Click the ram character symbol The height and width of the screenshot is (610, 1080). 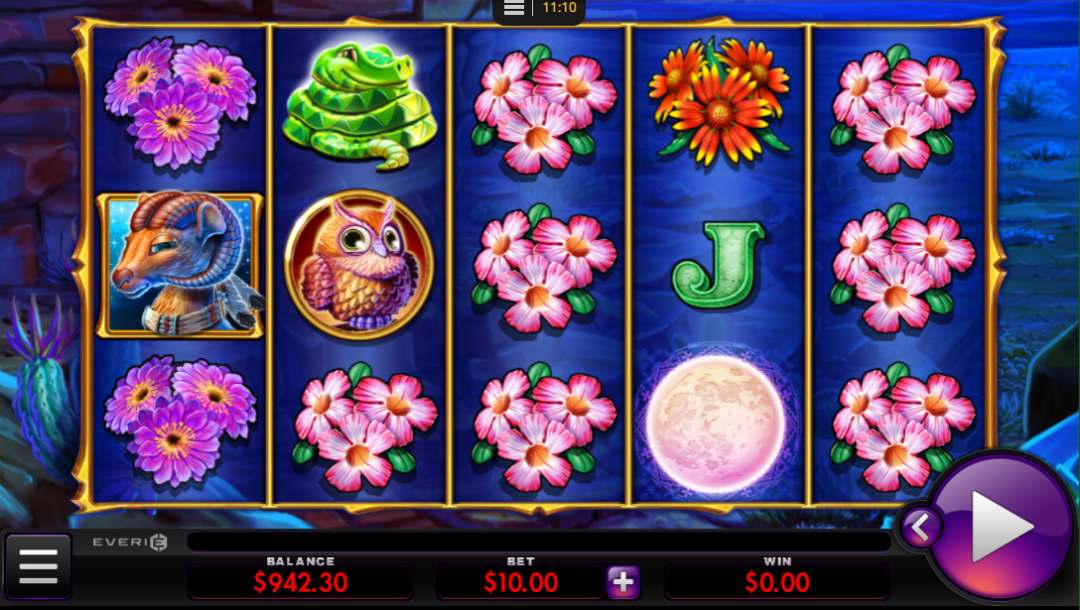coord(180,266)
